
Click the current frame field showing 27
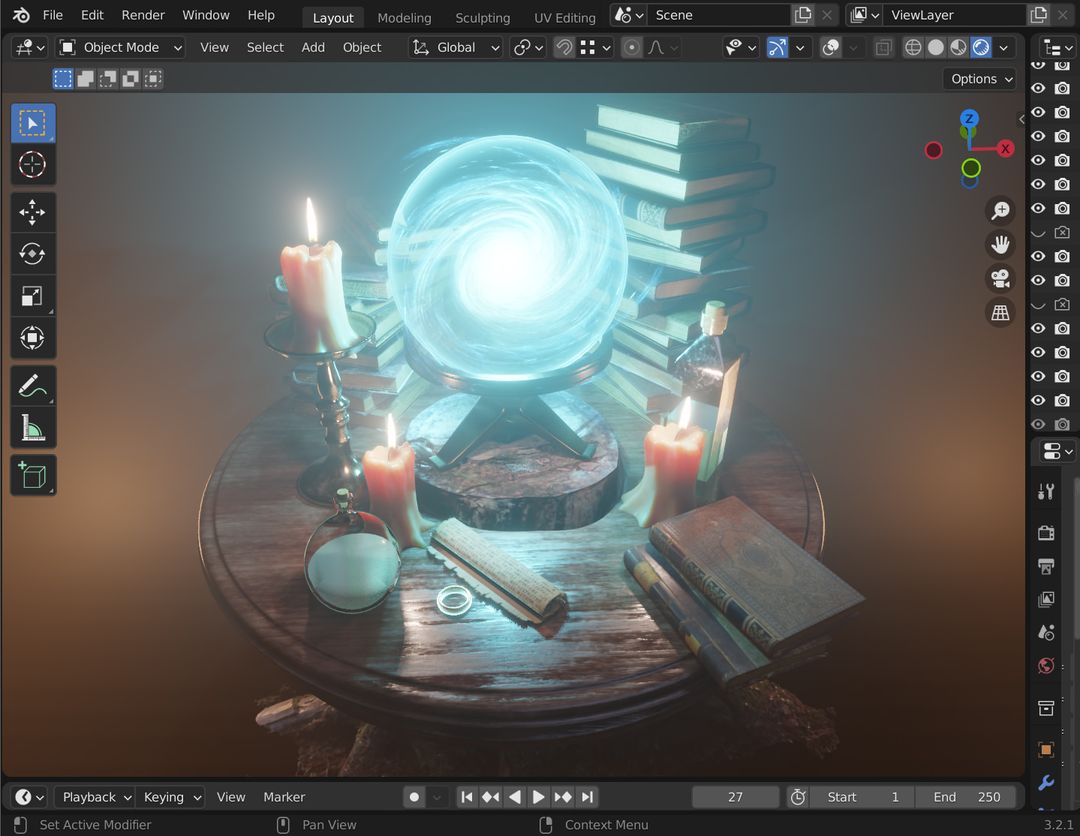coord(735,797)
